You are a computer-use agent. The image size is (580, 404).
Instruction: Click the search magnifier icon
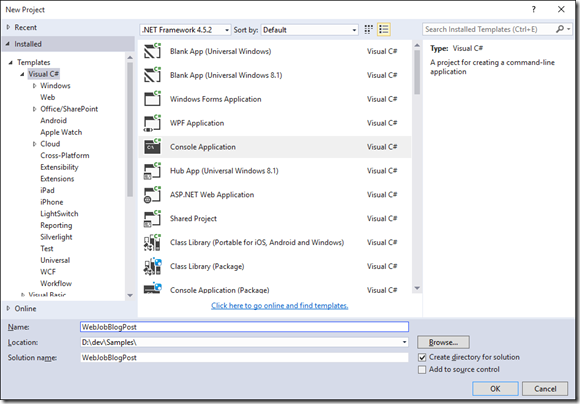click(x=560, y=29)
